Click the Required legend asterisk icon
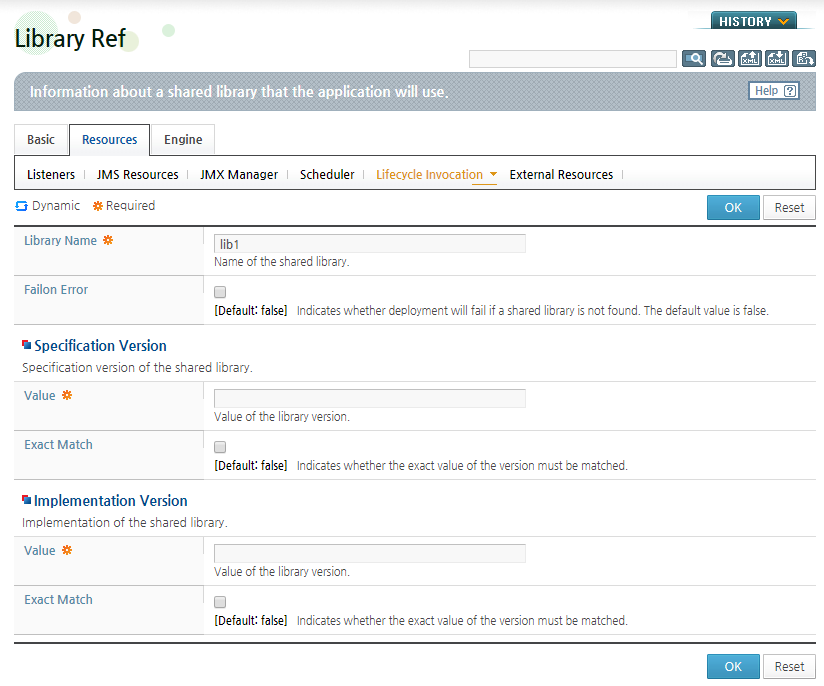The image size is (824, 686). pos(98,206)
